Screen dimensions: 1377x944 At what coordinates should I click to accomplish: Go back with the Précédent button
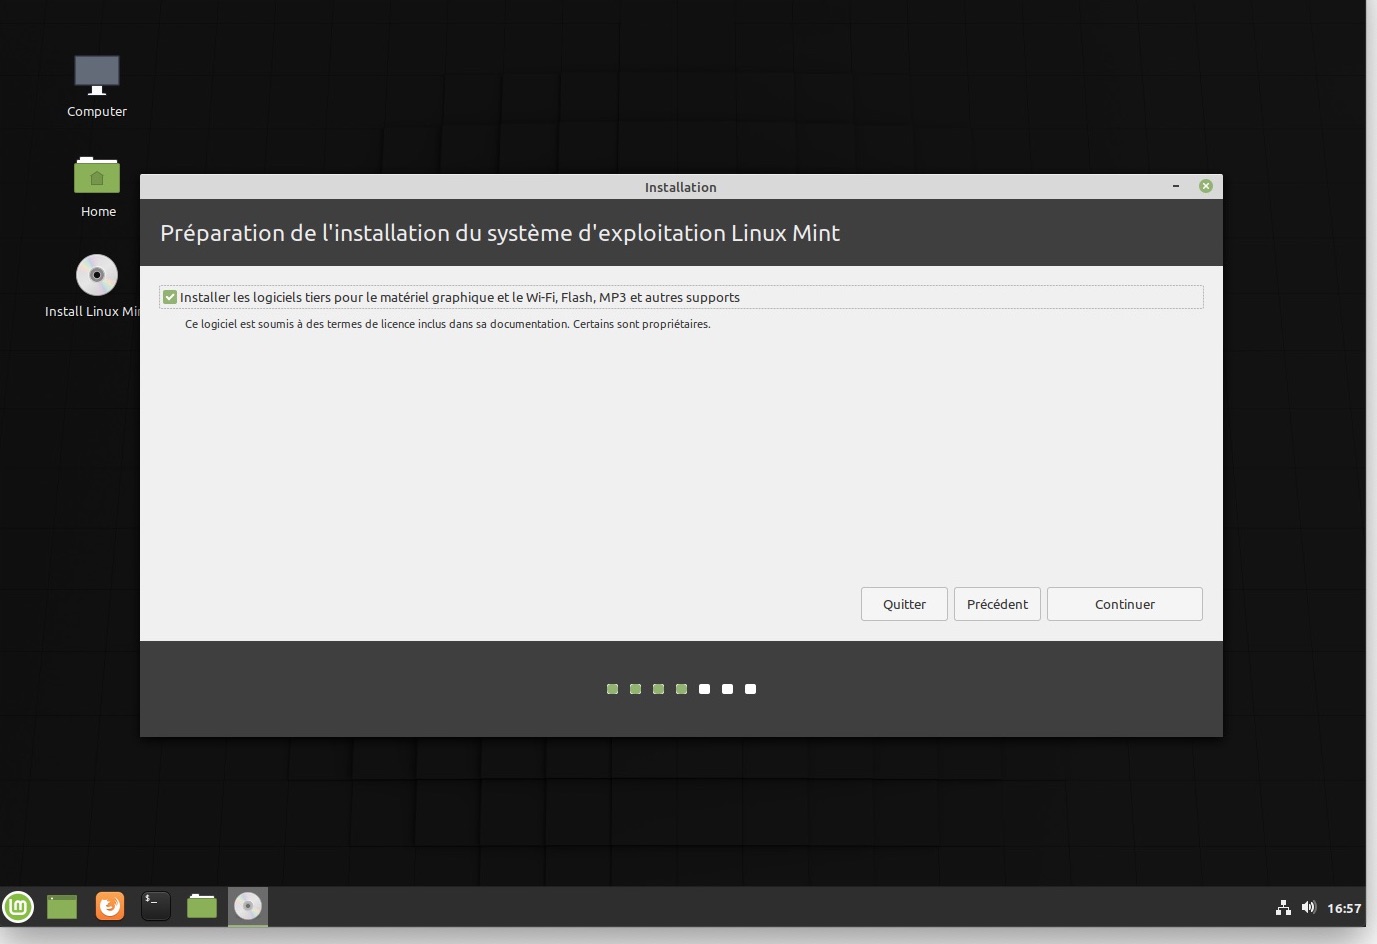pos(997,604)
